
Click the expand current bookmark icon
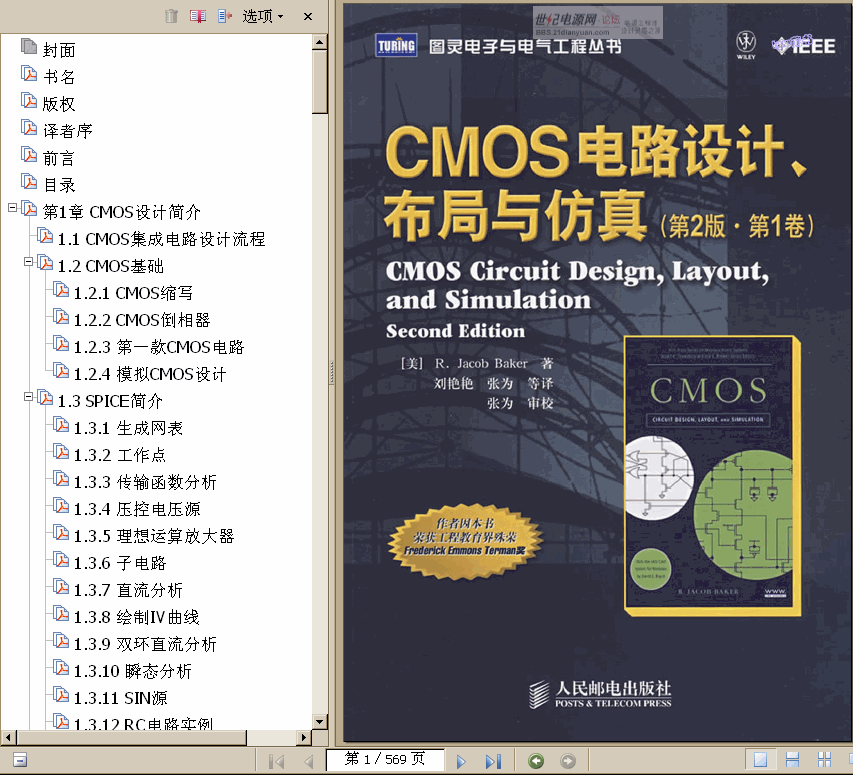click(x=225, y=16)
